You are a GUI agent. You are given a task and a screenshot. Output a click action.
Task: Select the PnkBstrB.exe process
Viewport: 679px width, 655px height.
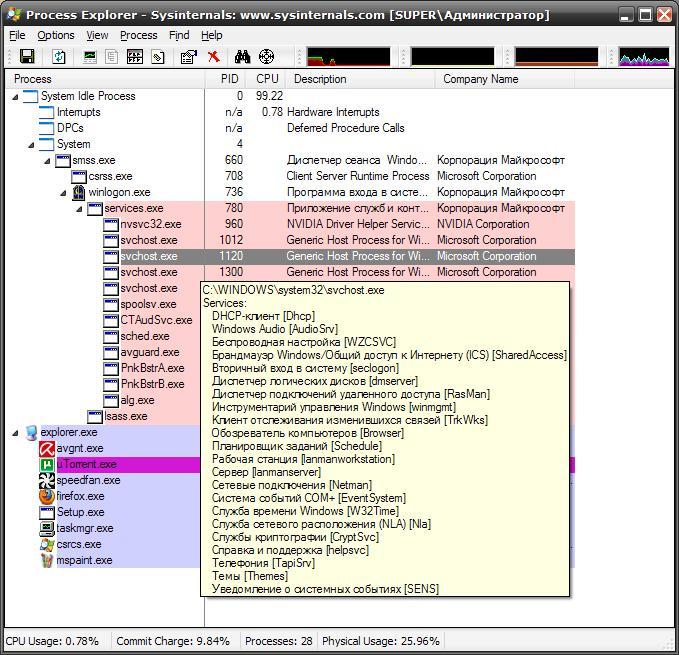click(152, 384)
